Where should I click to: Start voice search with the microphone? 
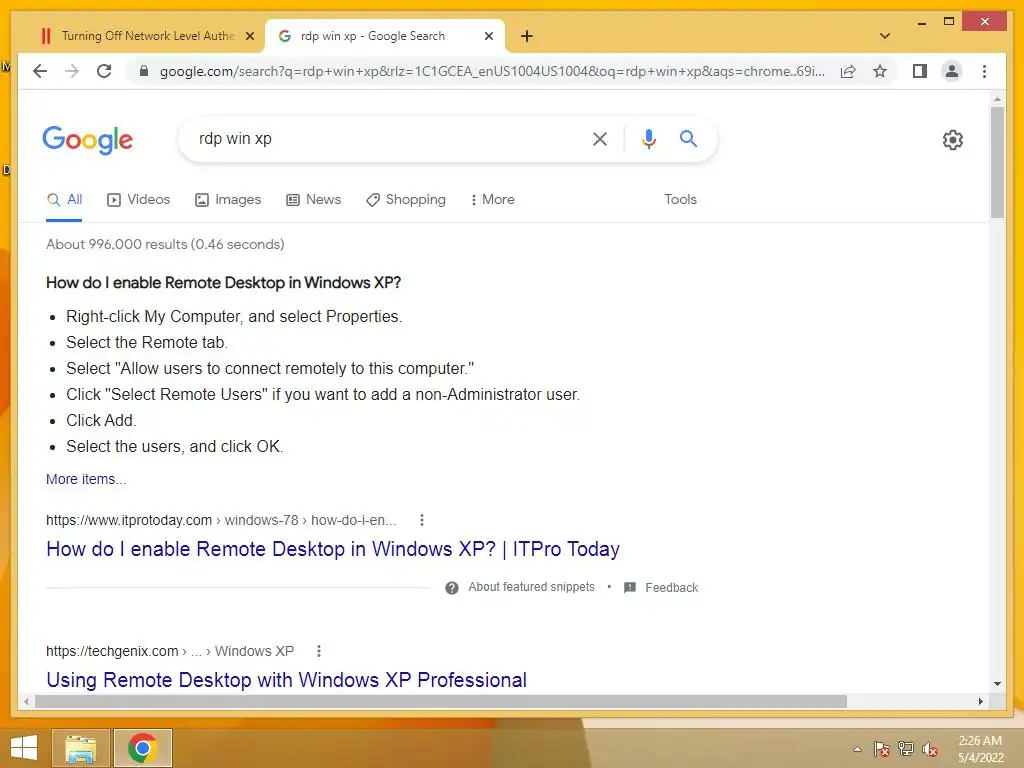pyautogui.click(x=648, y=138)
